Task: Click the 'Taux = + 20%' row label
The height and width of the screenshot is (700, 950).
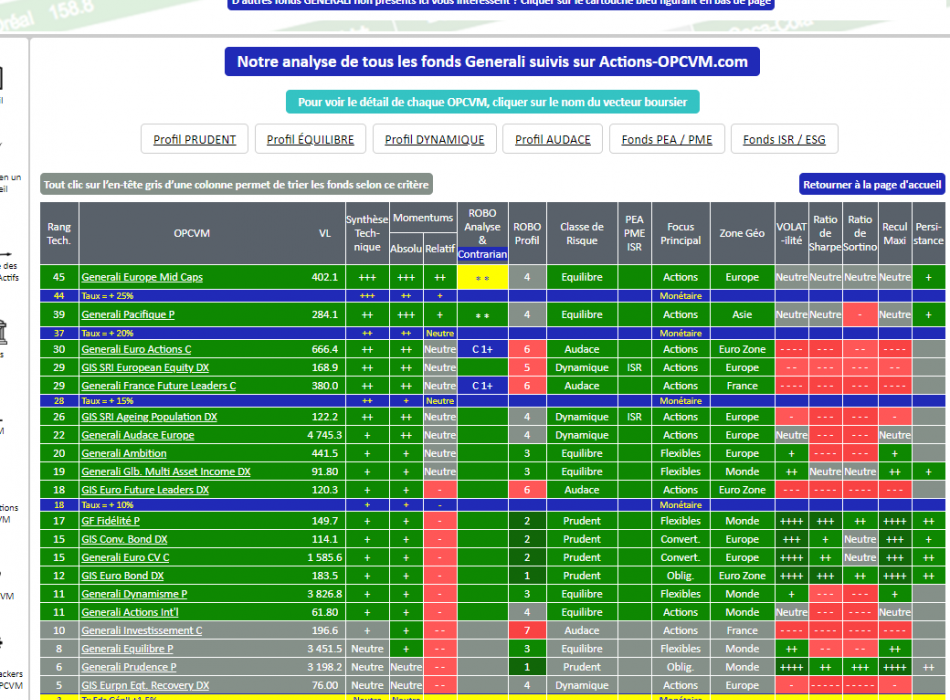Action: click(x=107, y=333)
